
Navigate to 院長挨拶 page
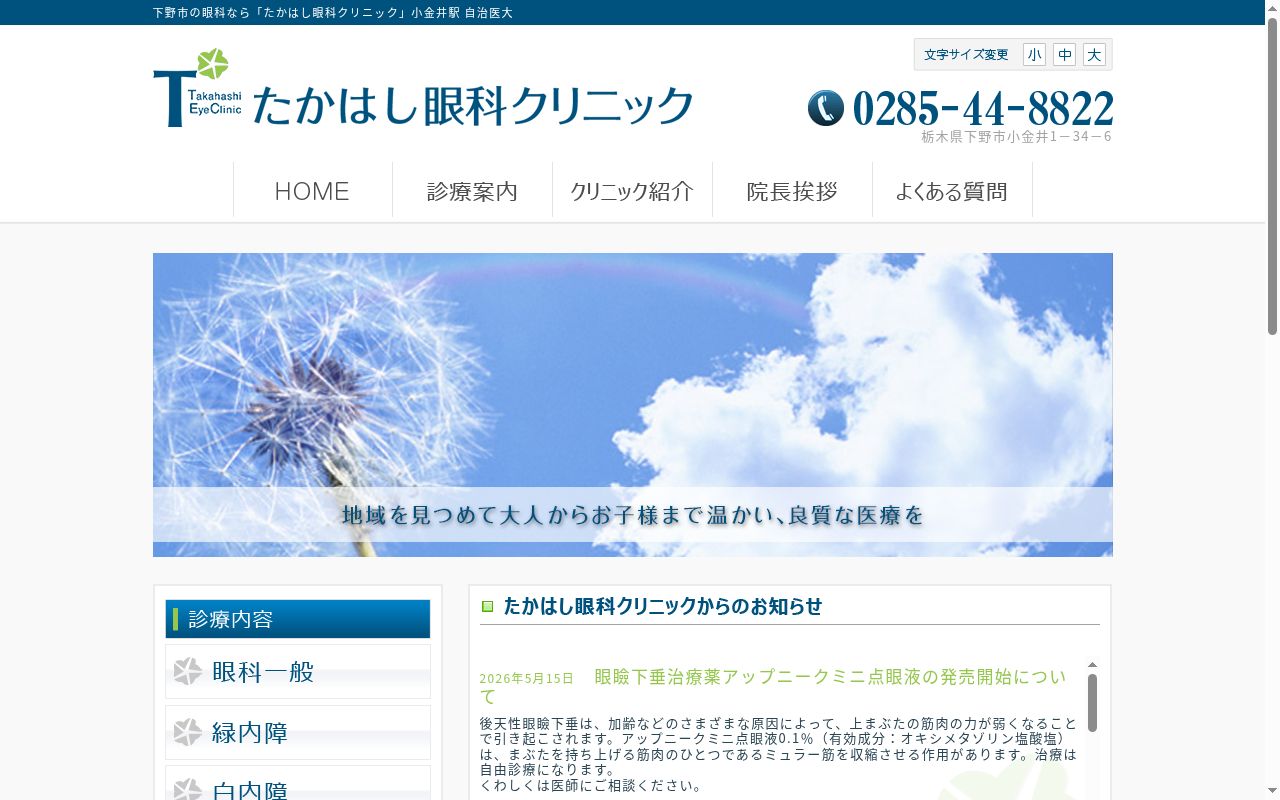tap(792, 190)
